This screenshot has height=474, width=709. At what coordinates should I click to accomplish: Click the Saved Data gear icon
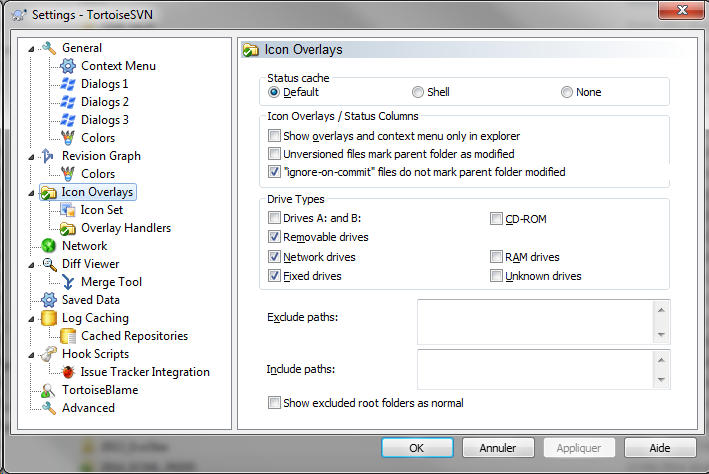point(48,300)
